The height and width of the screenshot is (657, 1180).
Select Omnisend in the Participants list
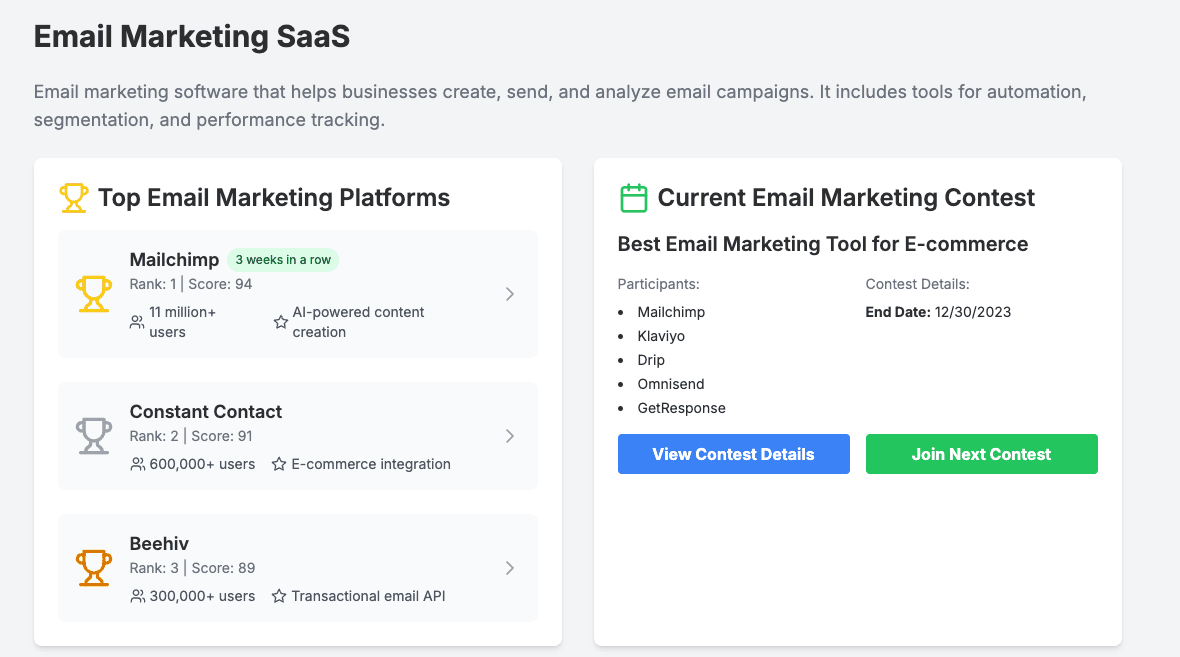tap(671, 385)
